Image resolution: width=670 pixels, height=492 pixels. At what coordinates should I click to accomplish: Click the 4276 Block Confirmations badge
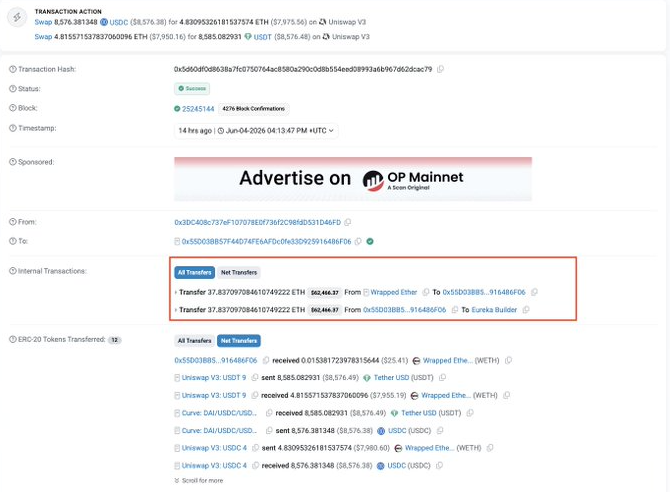(x=253, y=109)
